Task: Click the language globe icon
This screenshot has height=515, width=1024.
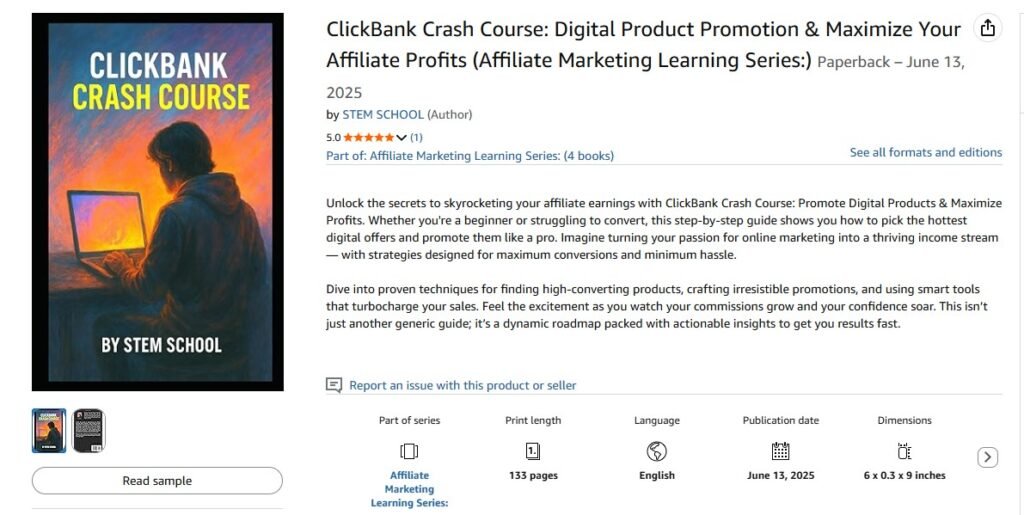Action: click(657, 451)
